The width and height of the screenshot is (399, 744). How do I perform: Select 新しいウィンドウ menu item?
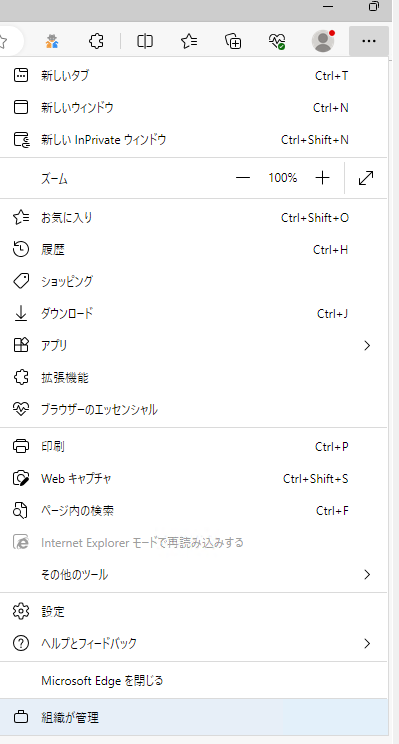[194, 107]
